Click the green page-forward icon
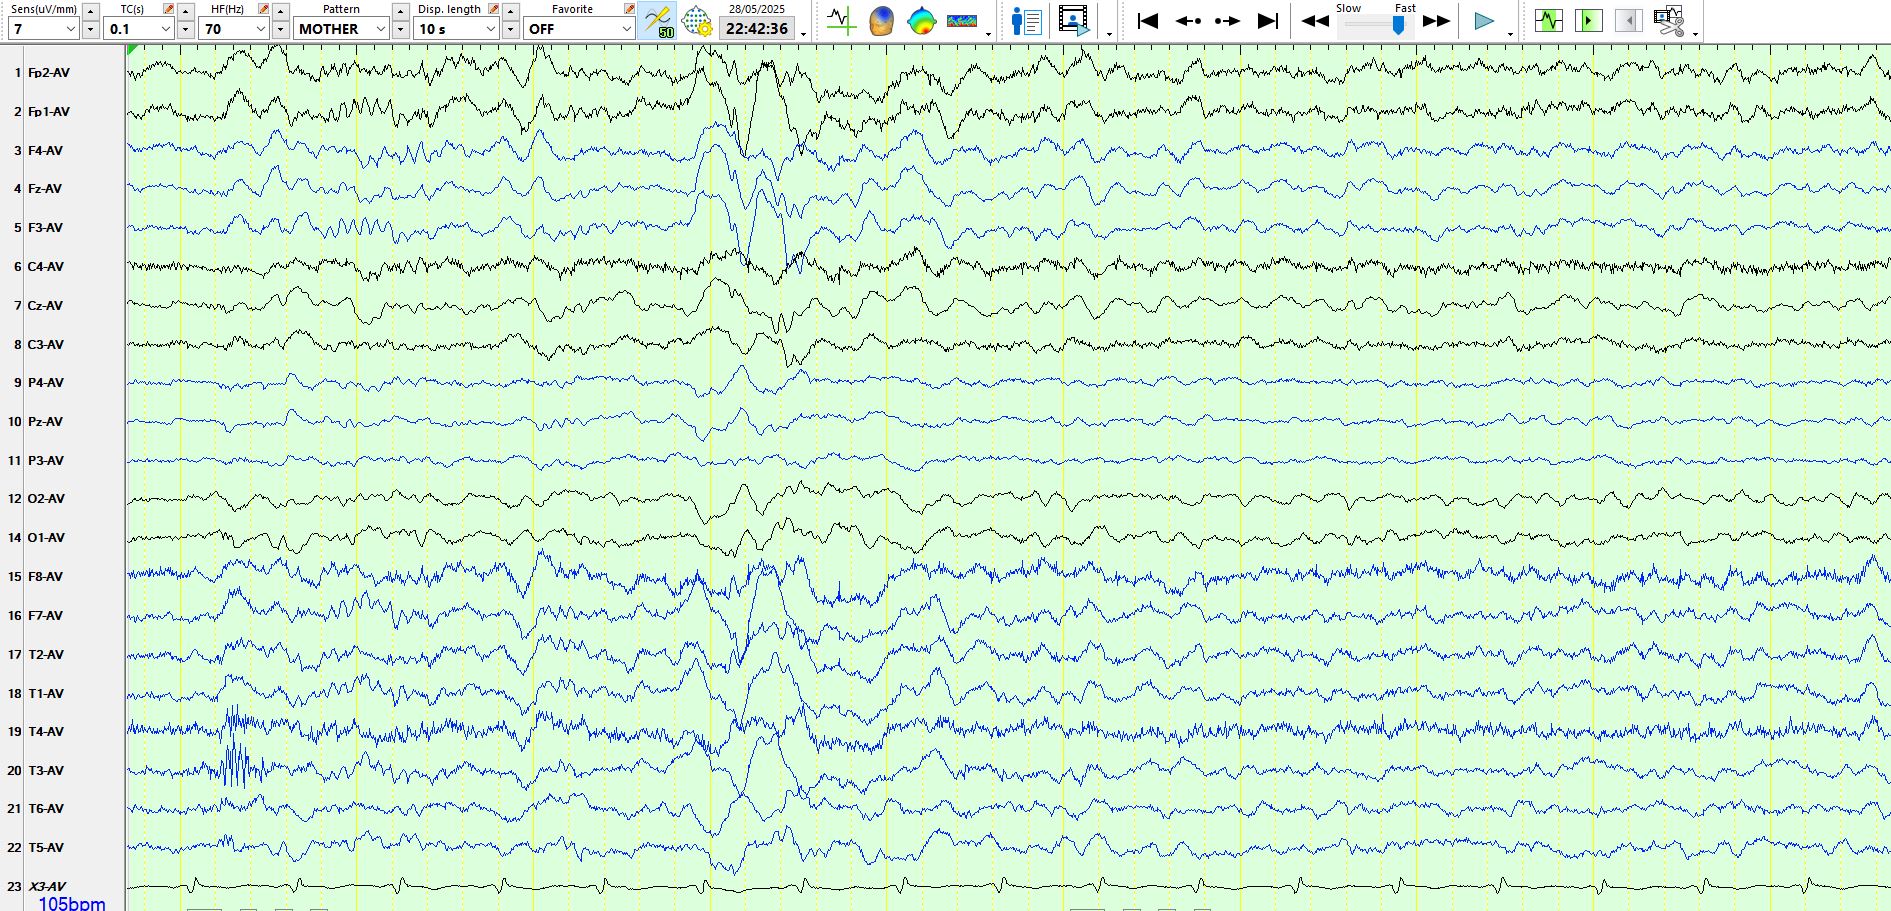The image size is (1891, 911). (x=1589, y=20)
